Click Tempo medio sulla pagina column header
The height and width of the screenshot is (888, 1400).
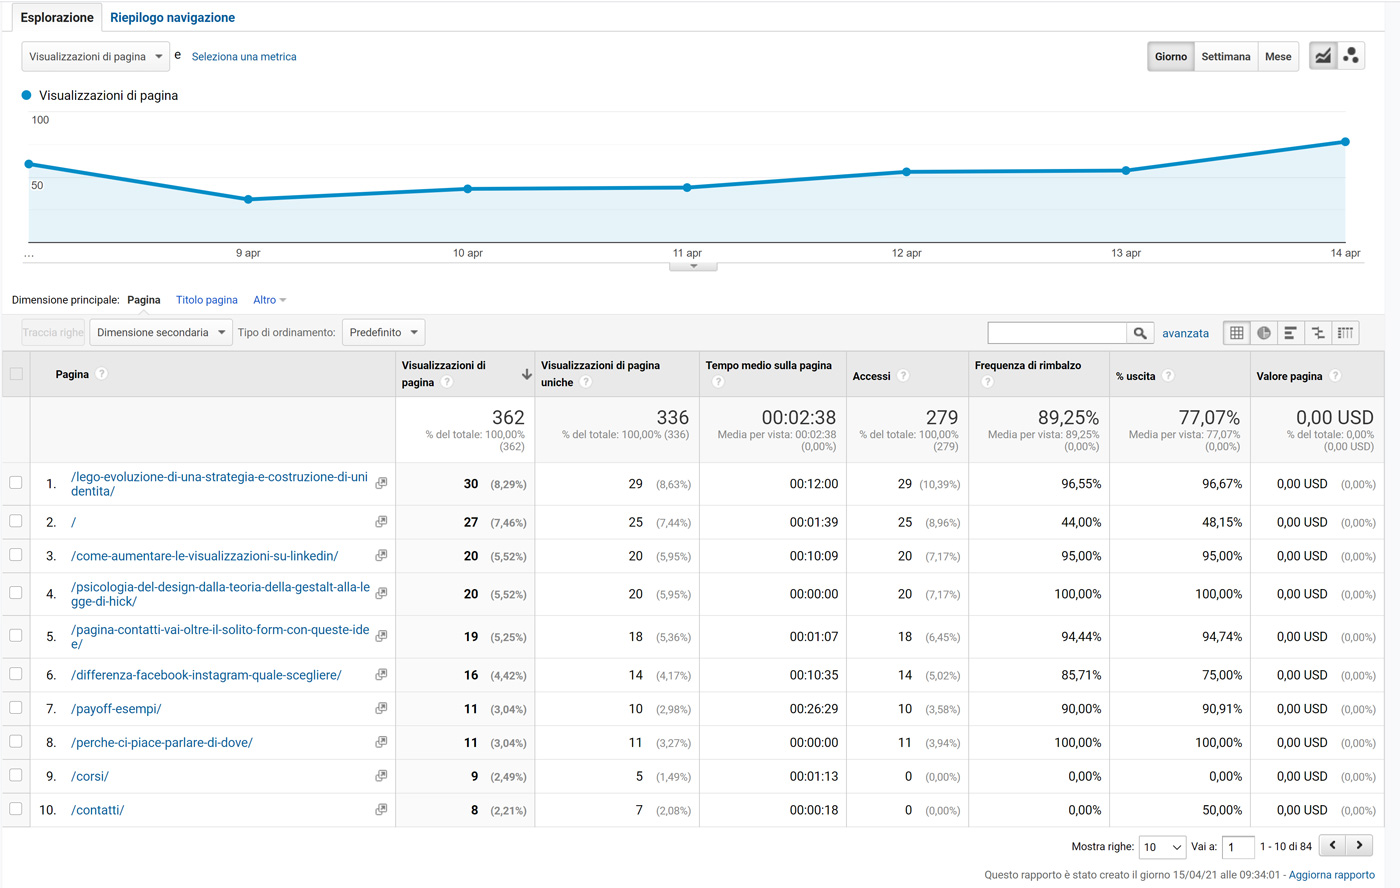point(768,366)
